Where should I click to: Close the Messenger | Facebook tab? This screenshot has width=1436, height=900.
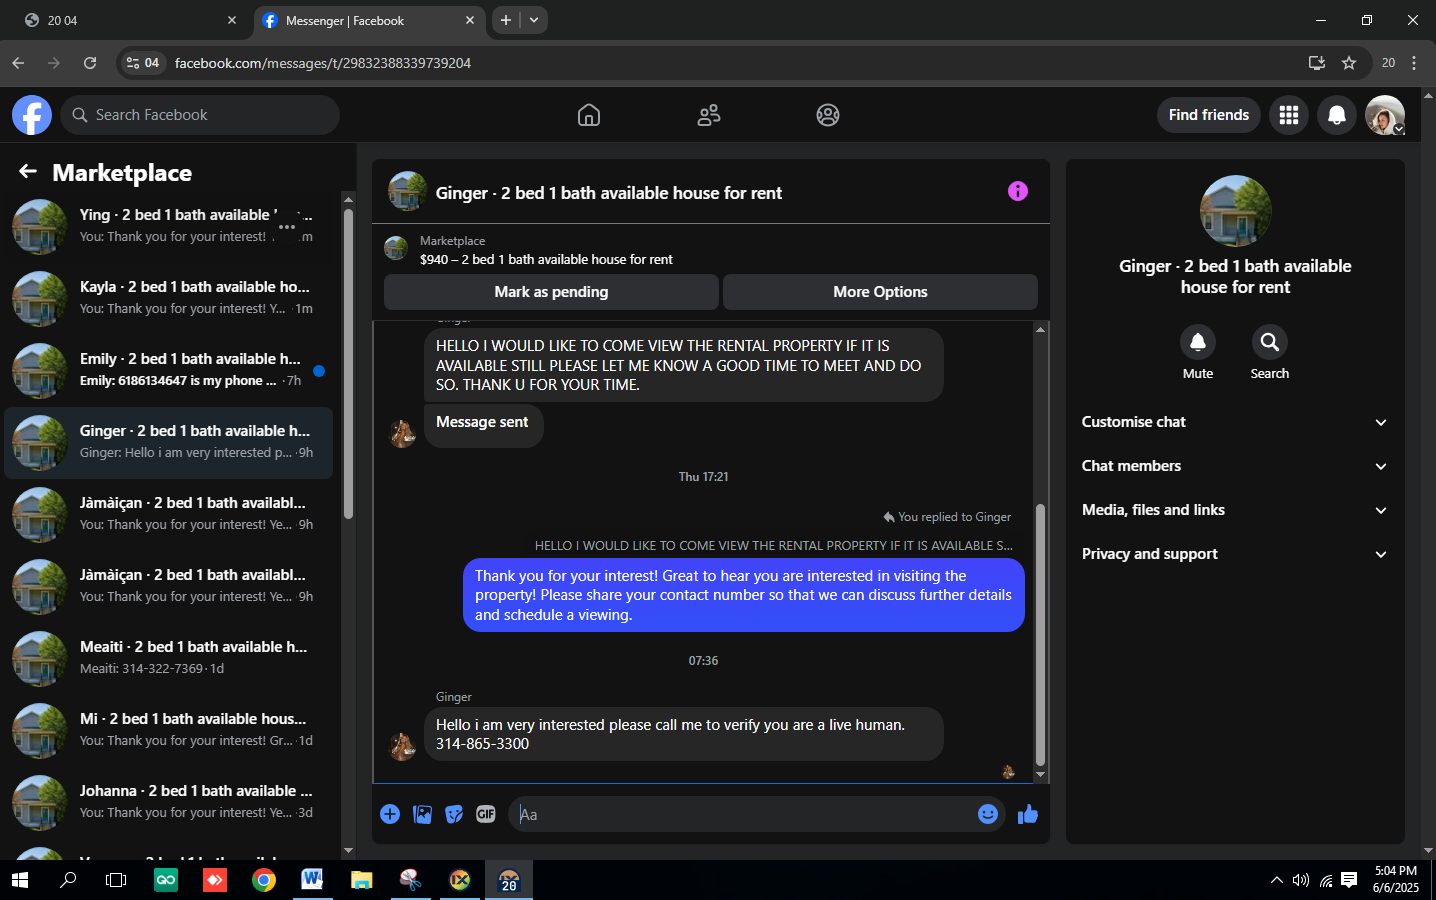click(x=470, y=20)
